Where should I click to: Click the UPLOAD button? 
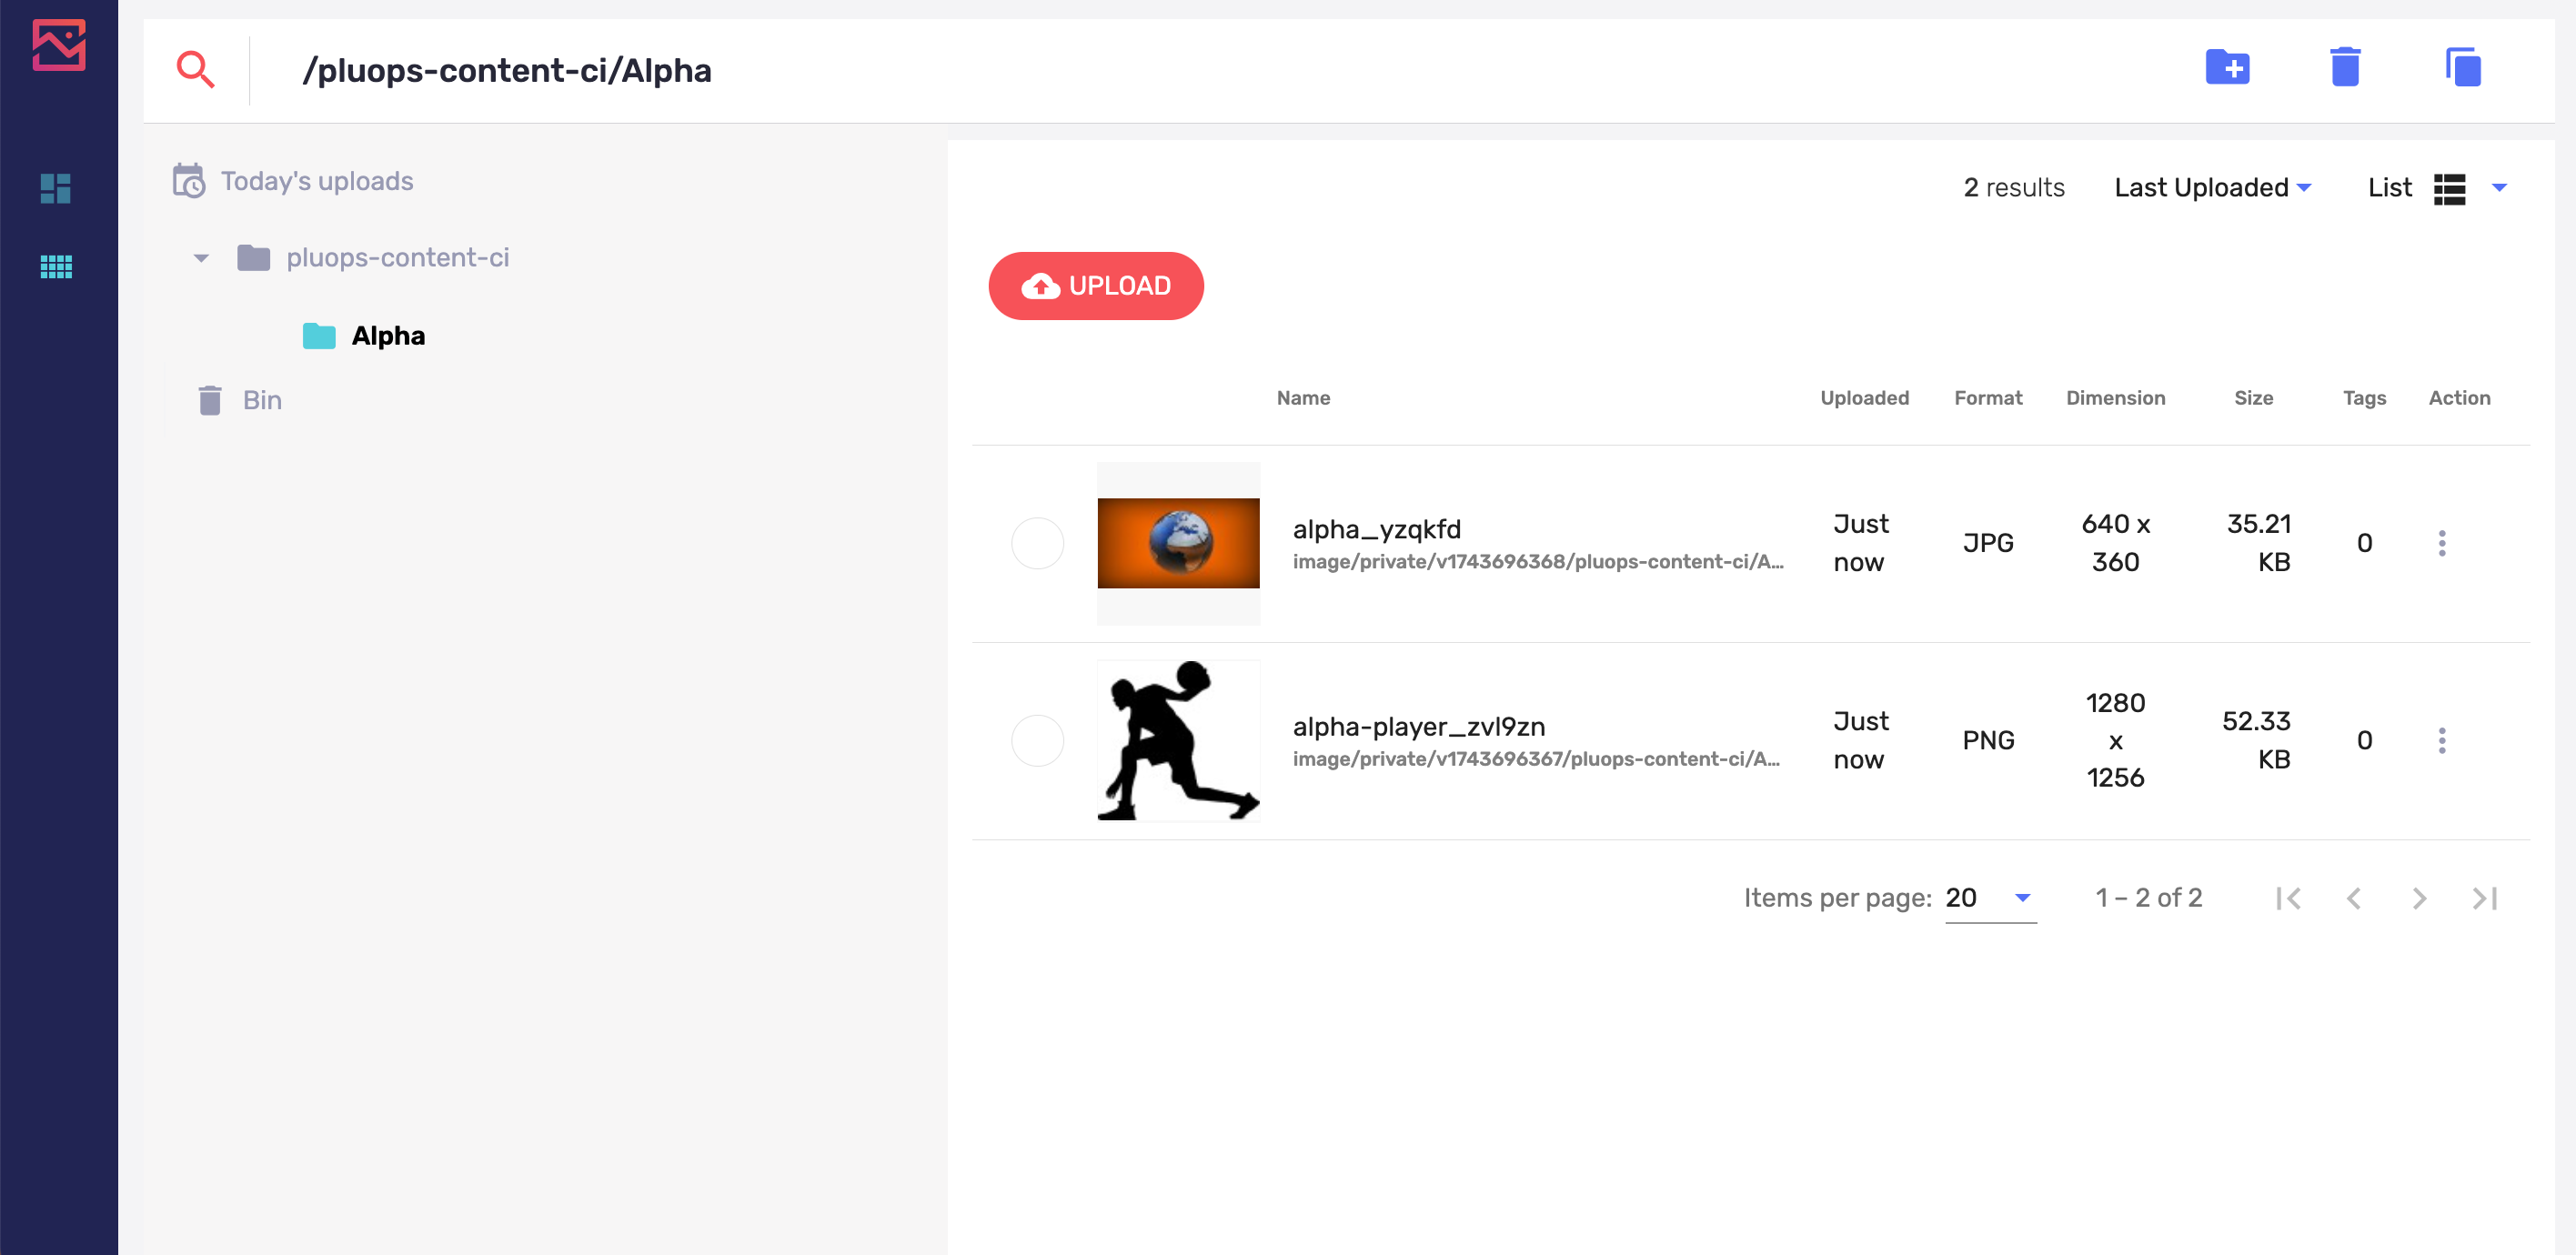click(1096, 286)
